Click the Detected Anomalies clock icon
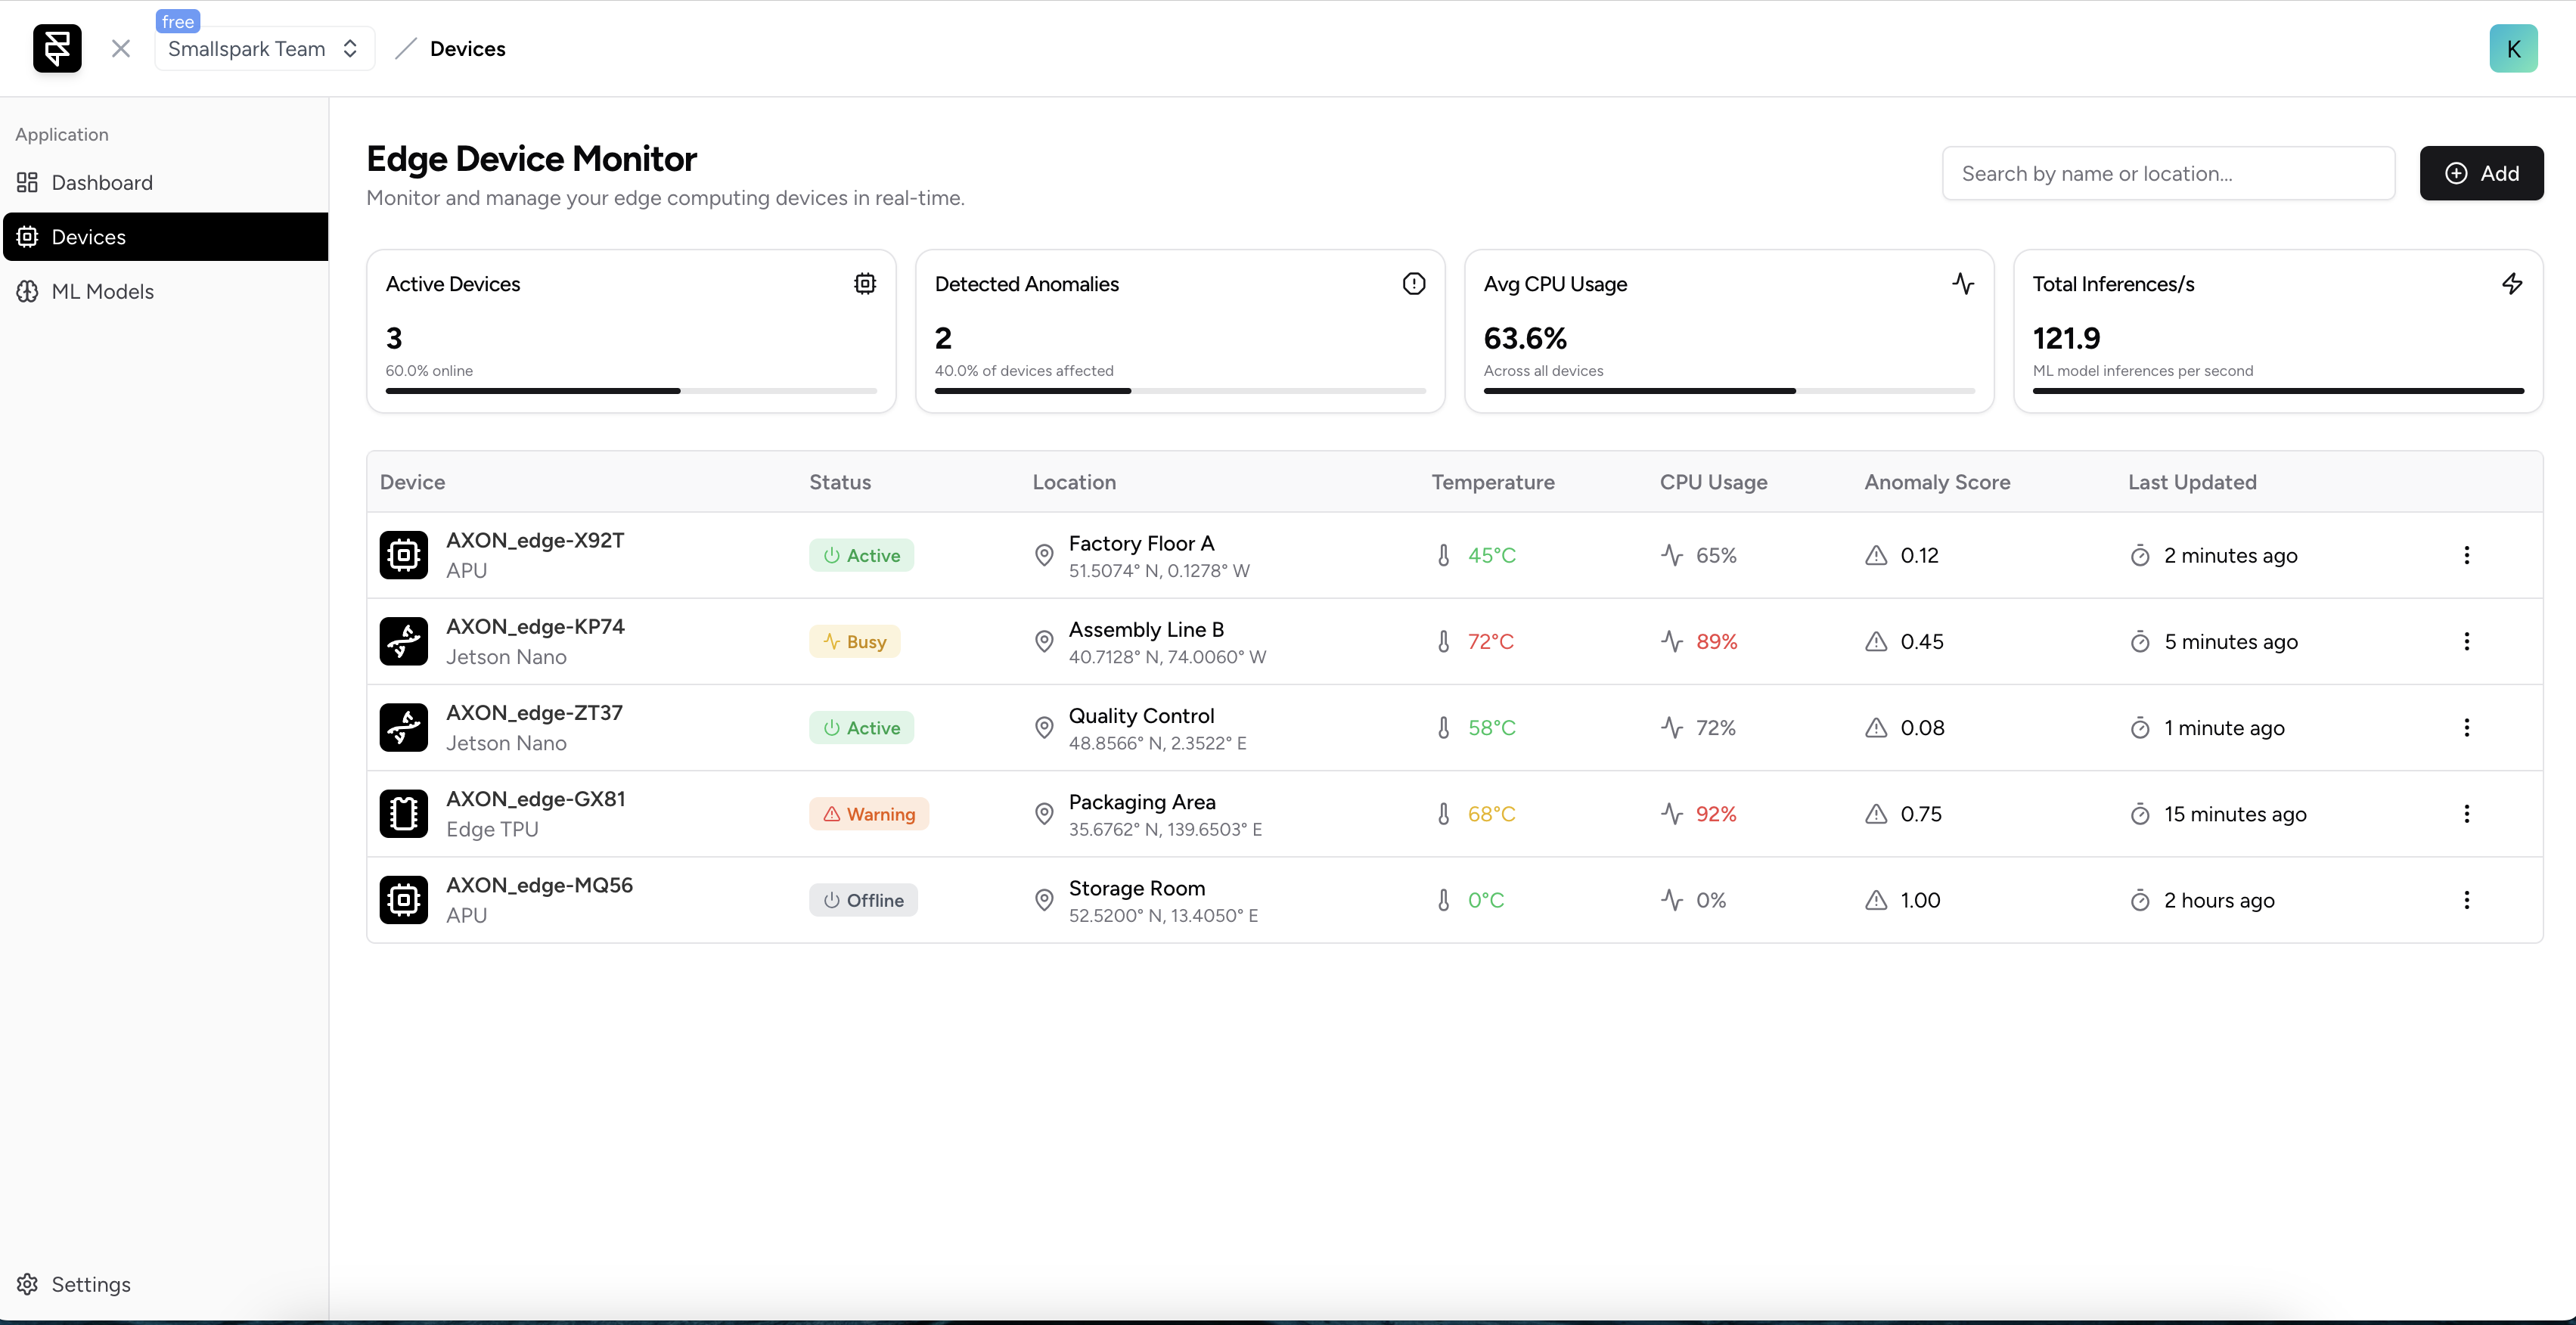This screenshot has width=2576, height=1325. [x=1412, y=282]
